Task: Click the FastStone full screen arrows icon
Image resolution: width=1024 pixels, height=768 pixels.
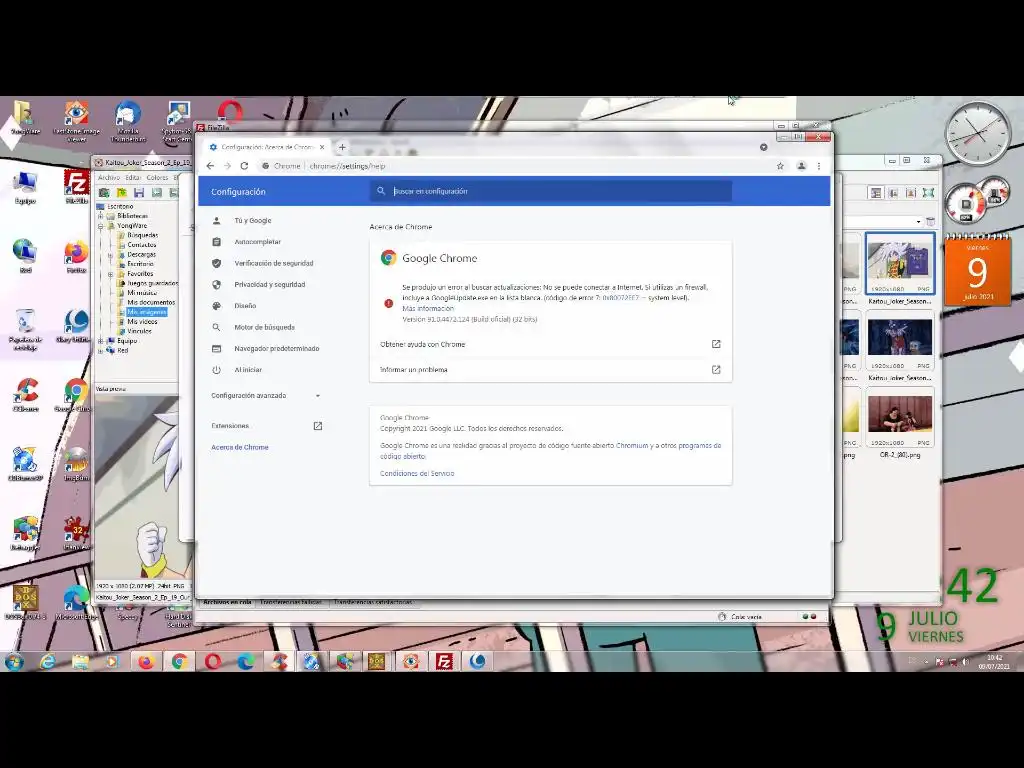Action: coord(928,193)
